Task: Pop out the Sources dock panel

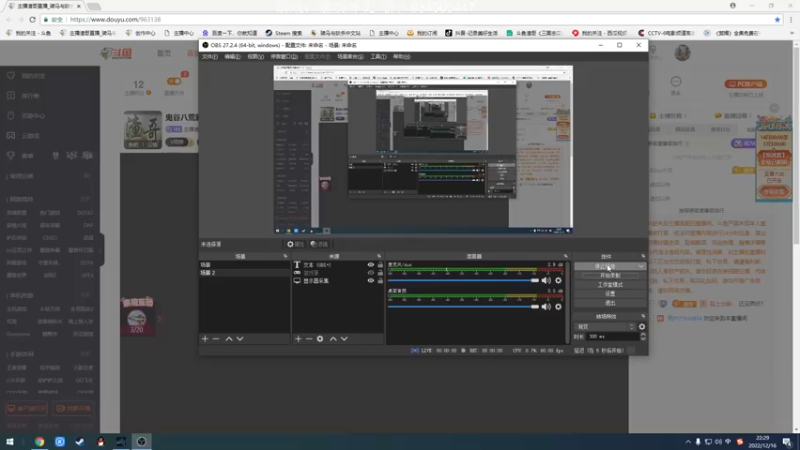Action: click(x=379, y=256)
